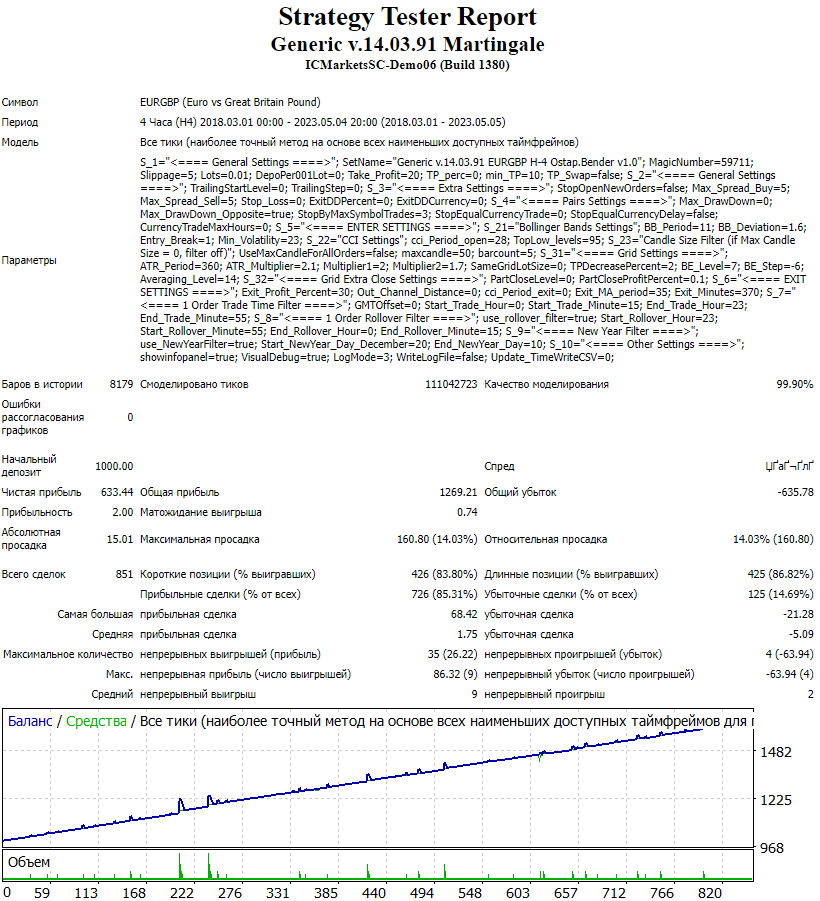Click the Период label
The height and width of the screenshot is (901, 820).
[x=20, y=122]
